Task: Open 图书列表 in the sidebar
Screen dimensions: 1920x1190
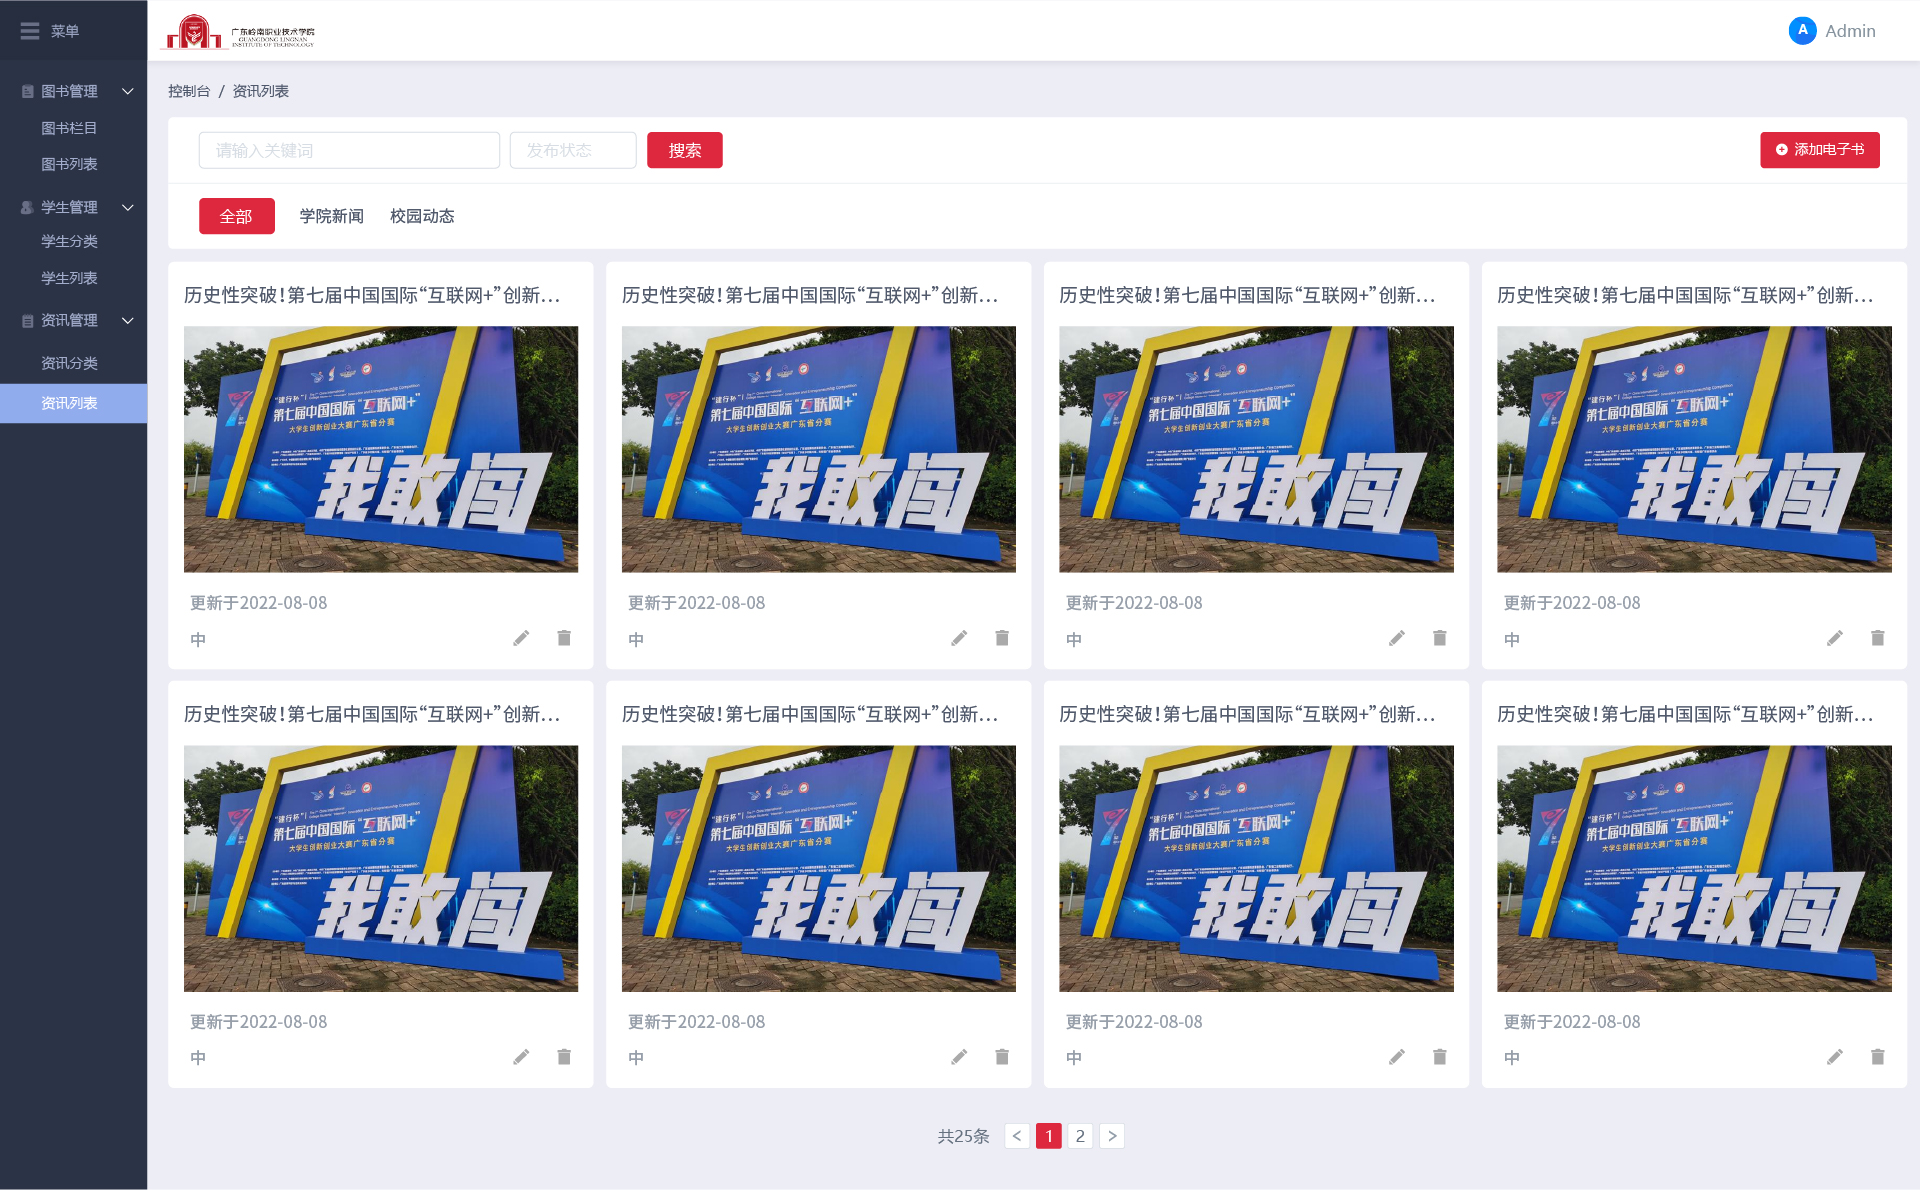Action: click(69, 164)
